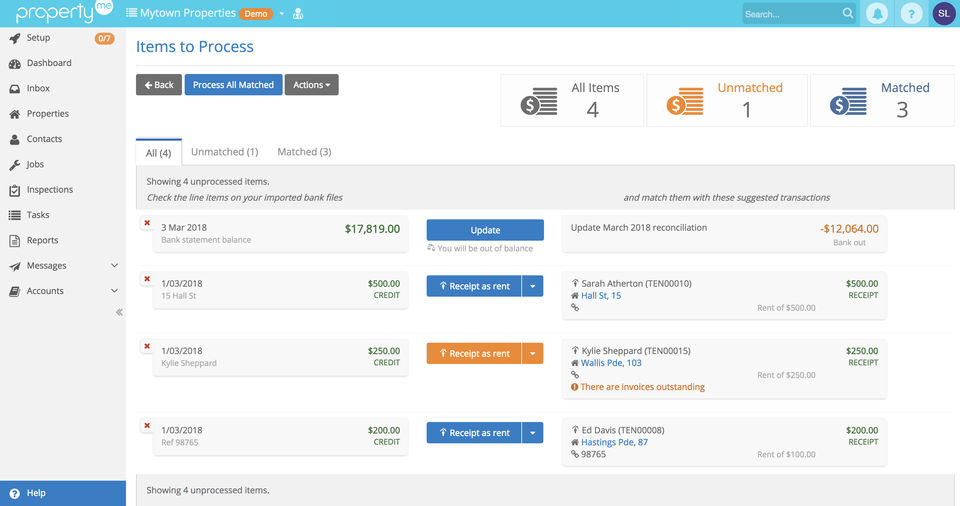Image resolution: width=960 pixels, height=506 pixels.
Task: Click the Mytown Properties portfolio name
Action: pos(187,13)
